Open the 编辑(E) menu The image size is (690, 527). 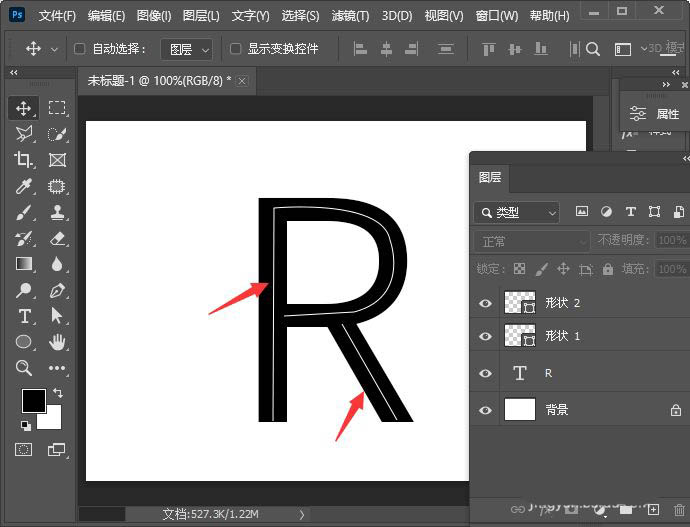pos(106,16)
